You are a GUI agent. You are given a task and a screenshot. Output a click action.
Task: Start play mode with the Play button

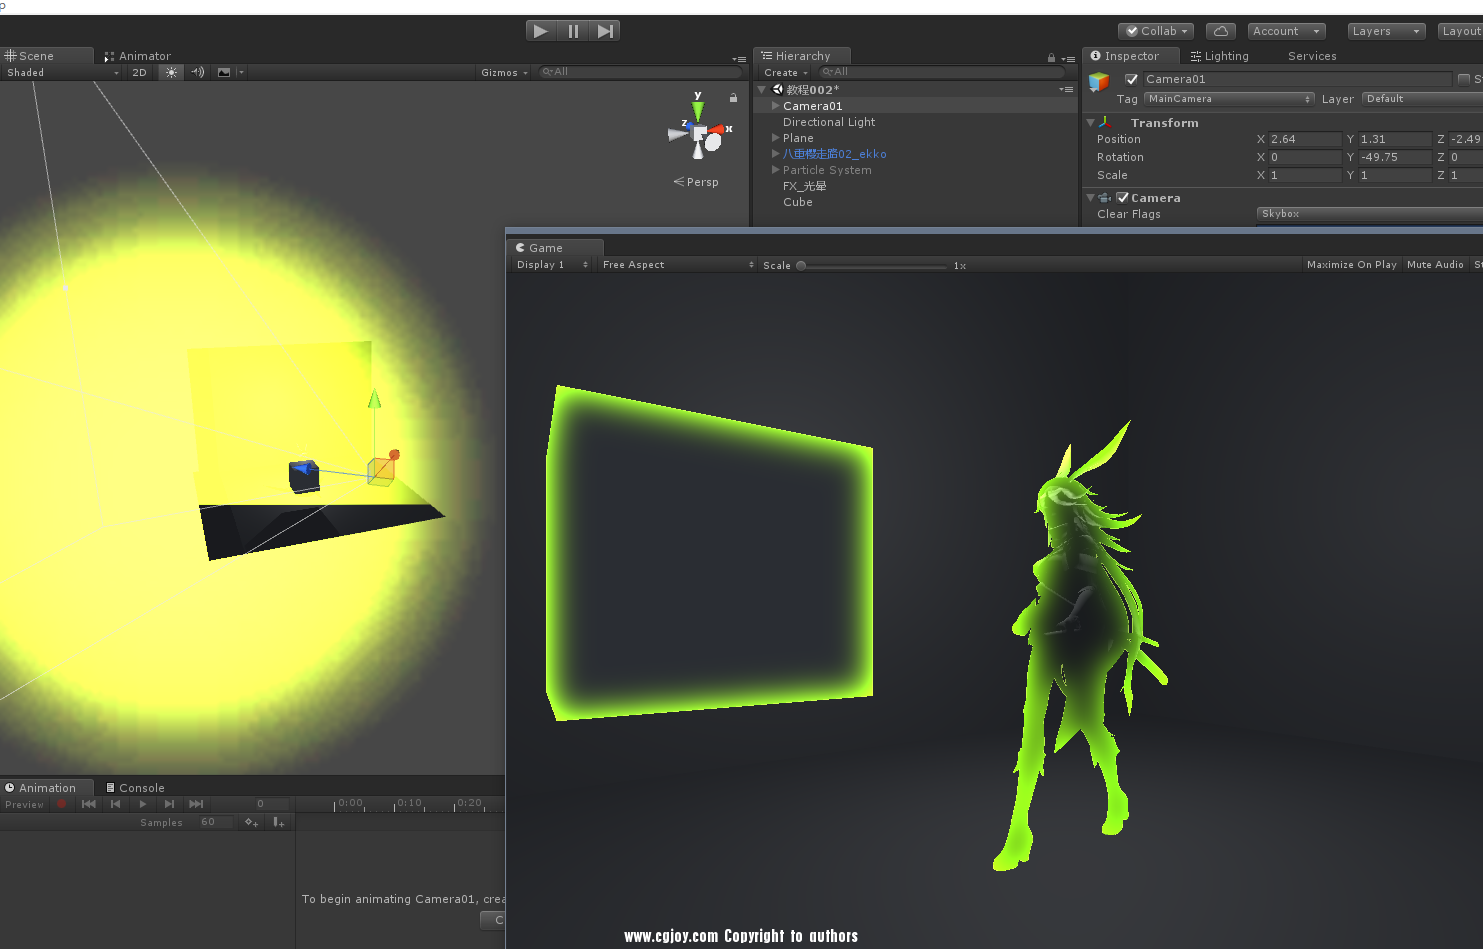[541, 31]
